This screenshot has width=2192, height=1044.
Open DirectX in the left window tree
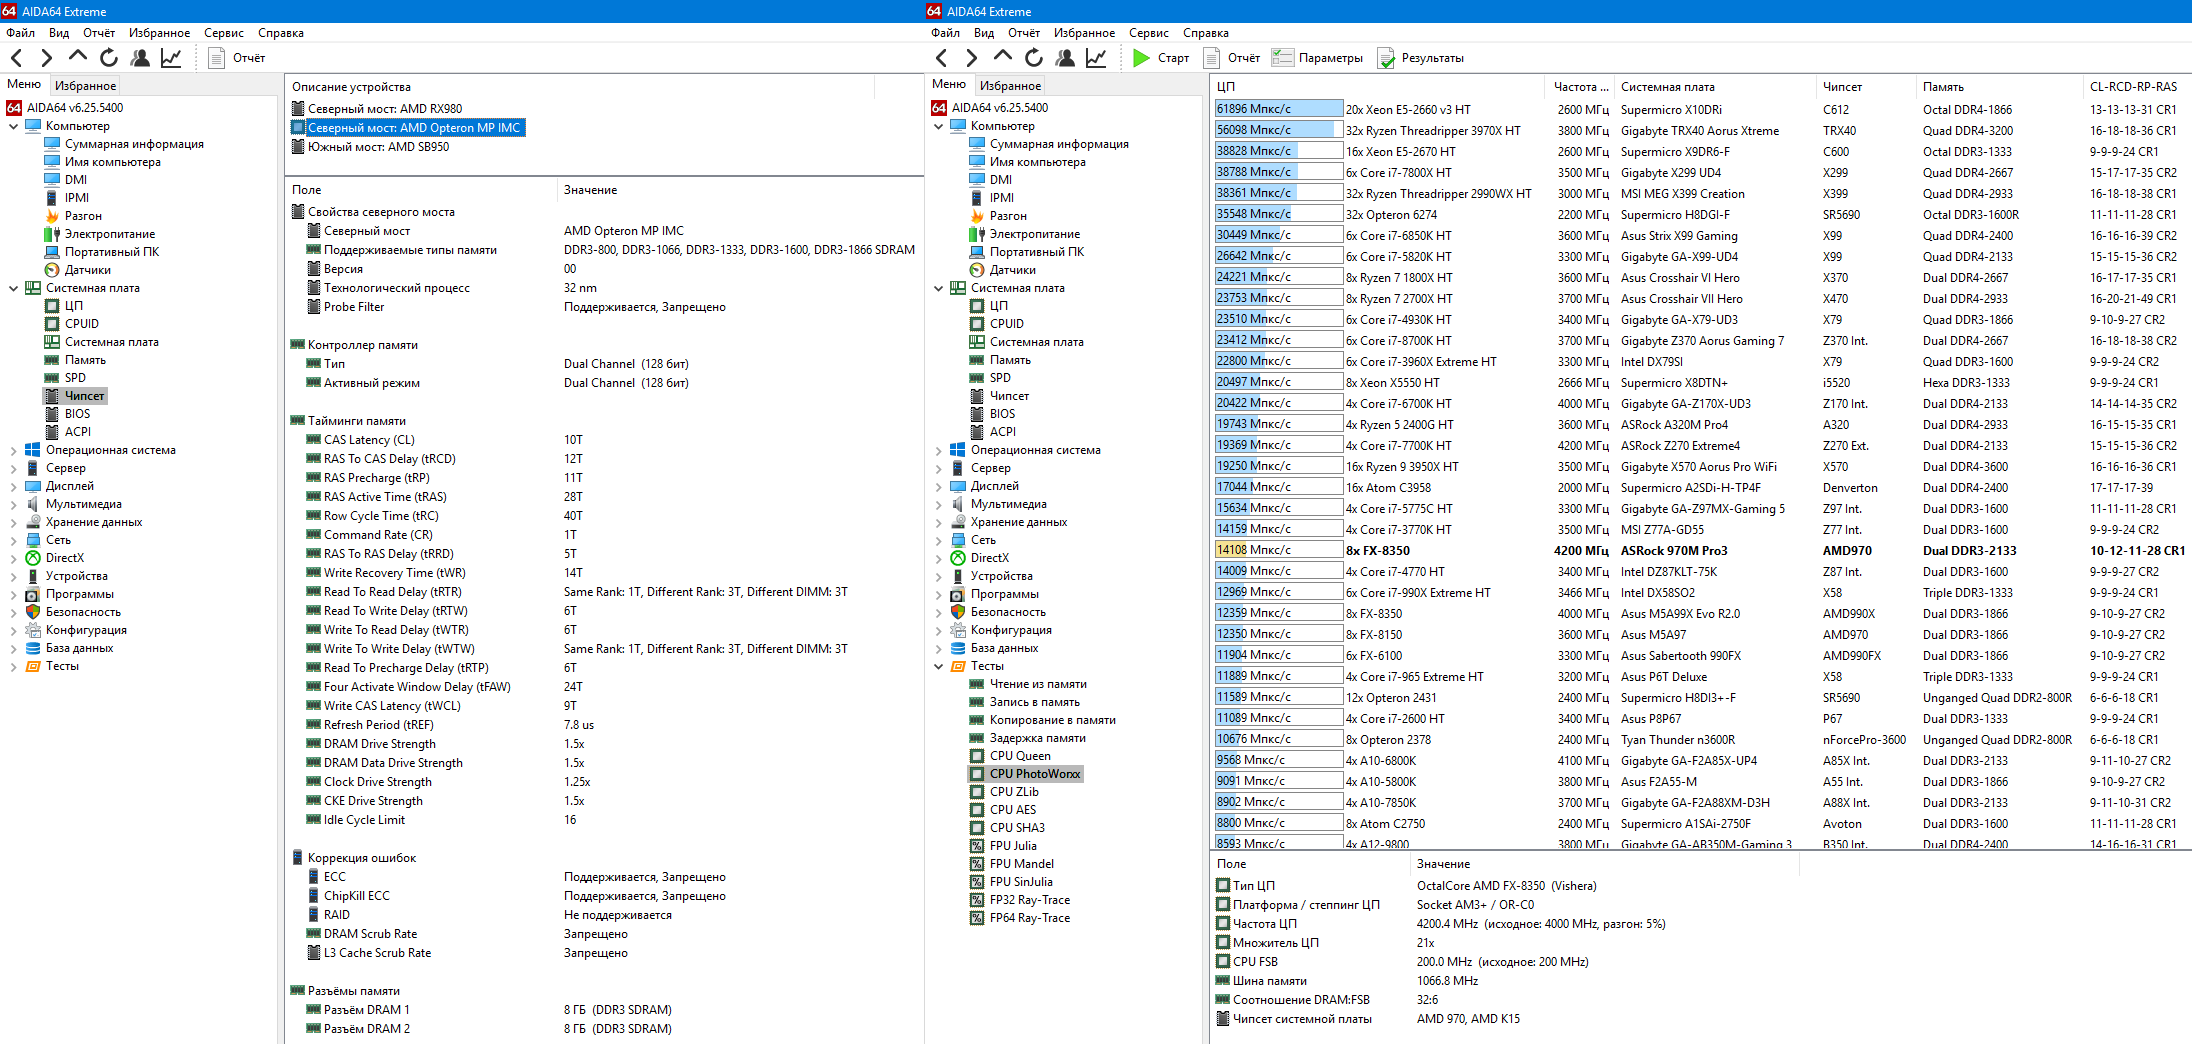coord(65,558)
